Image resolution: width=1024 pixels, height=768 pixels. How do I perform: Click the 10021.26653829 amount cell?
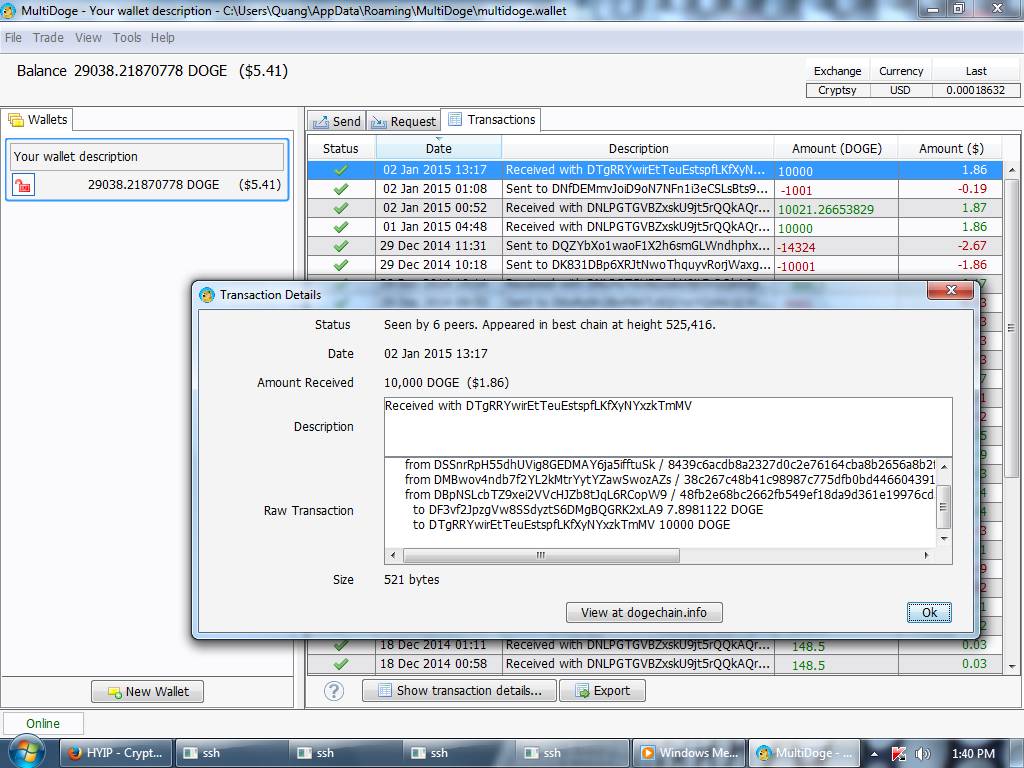(837, 209)
